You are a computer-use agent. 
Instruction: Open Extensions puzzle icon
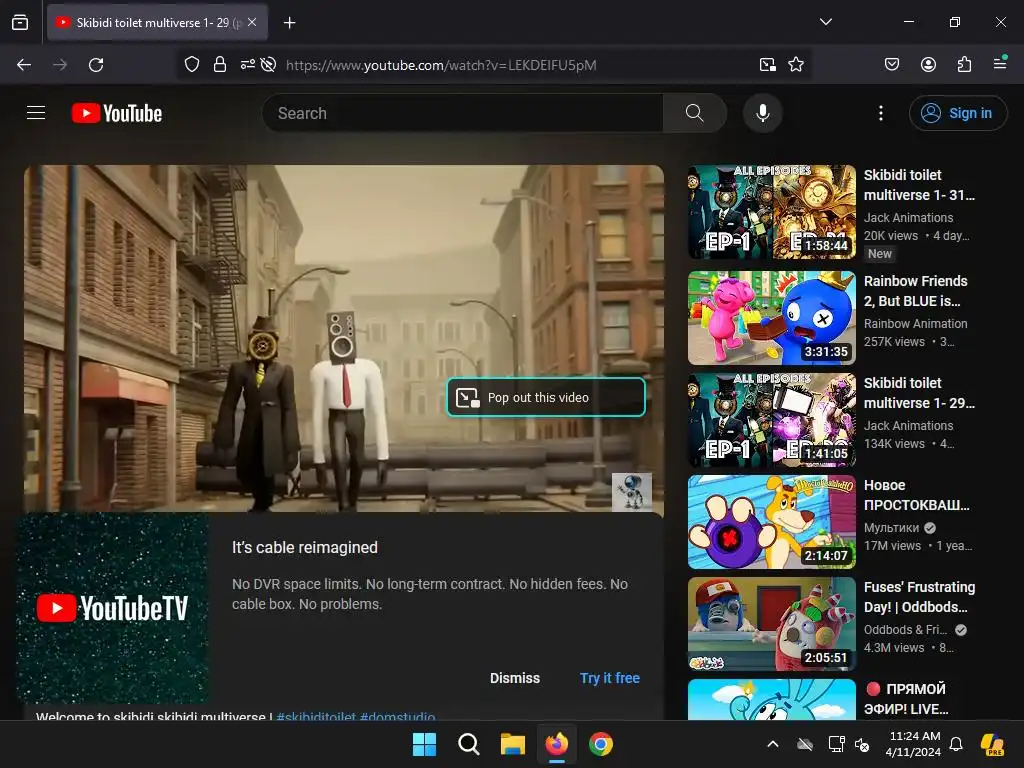(964, 64)
